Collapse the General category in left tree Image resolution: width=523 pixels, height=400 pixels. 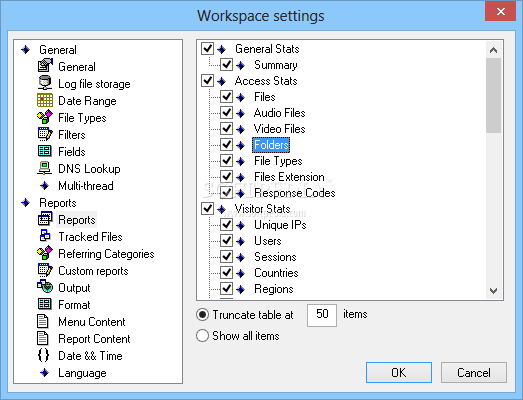[26, 50]
